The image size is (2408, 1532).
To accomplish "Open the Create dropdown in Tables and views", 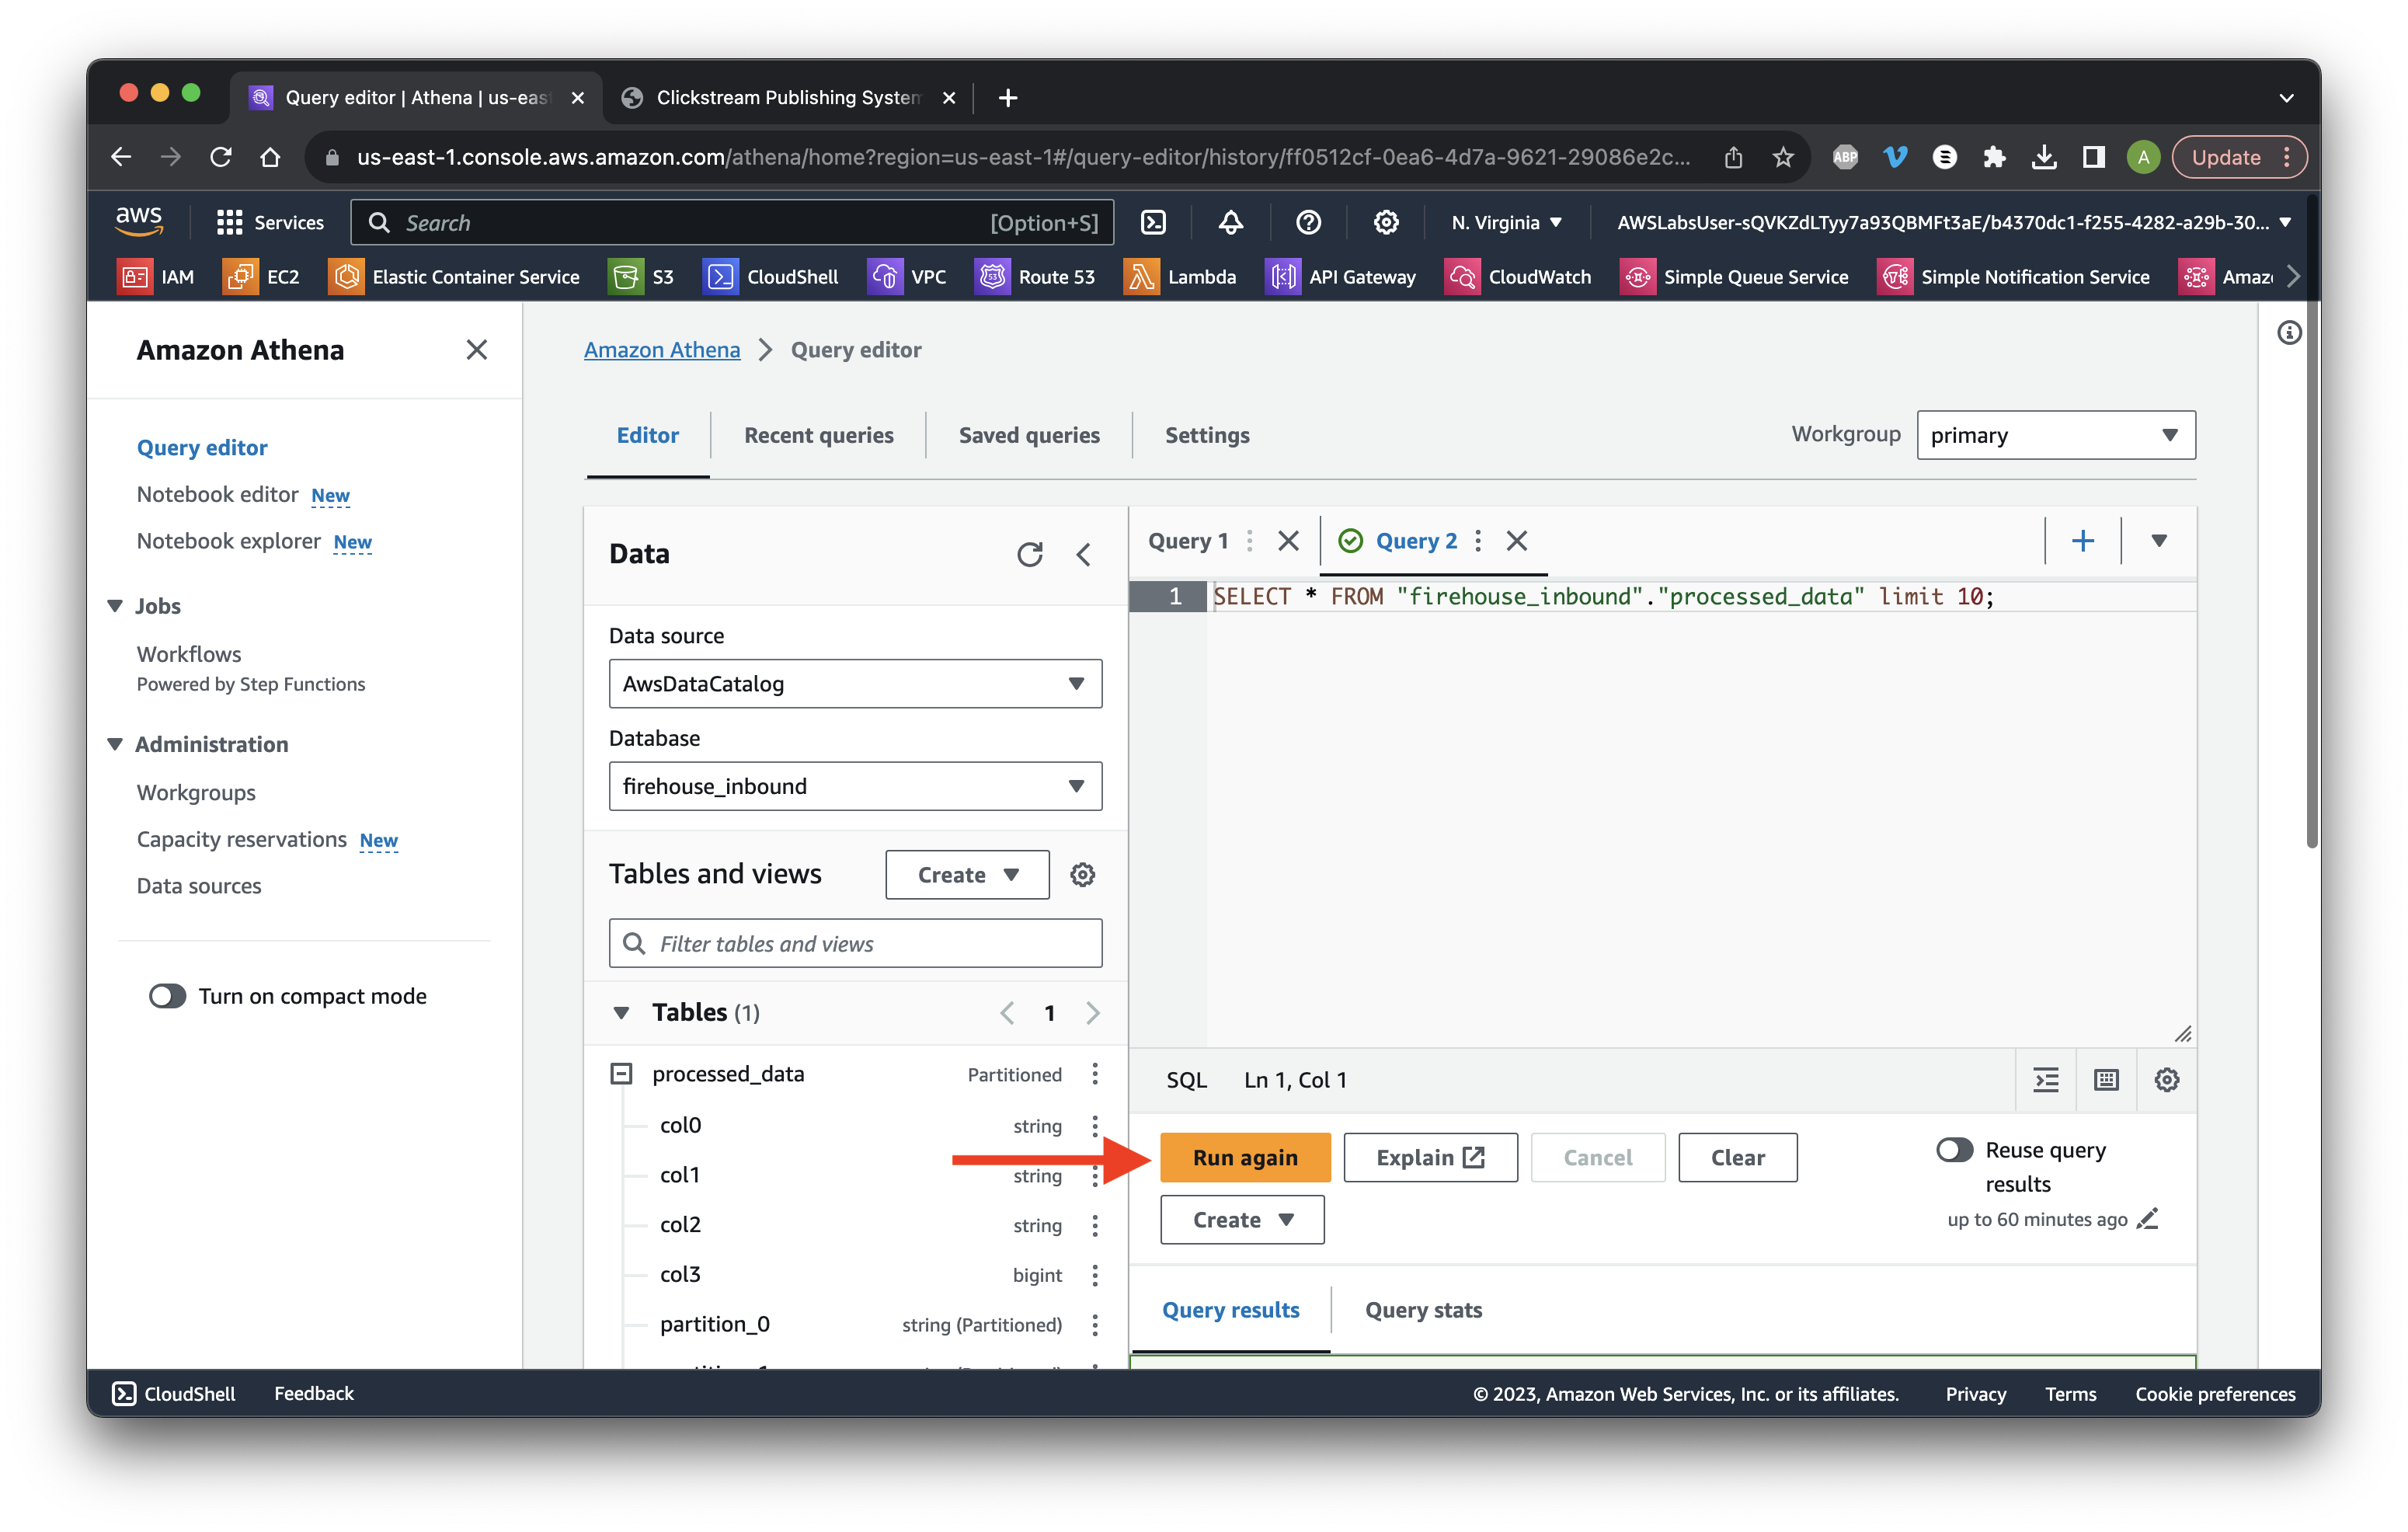I will pyautogui.click(x=966, y=875).
